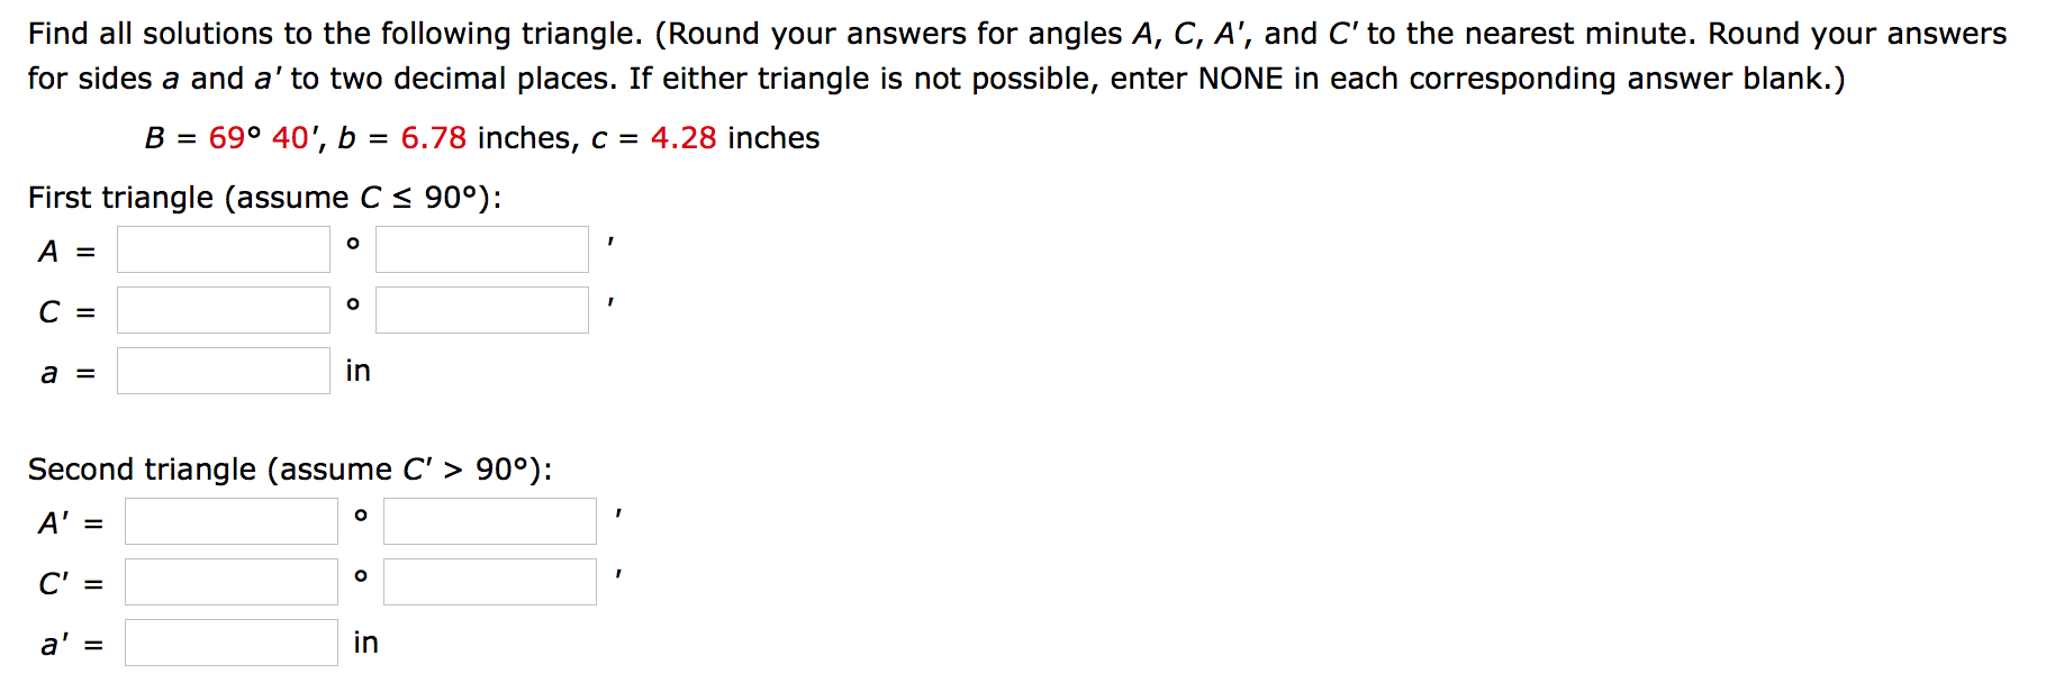Select the red value 69° 40'

click(x=265, y=138)
